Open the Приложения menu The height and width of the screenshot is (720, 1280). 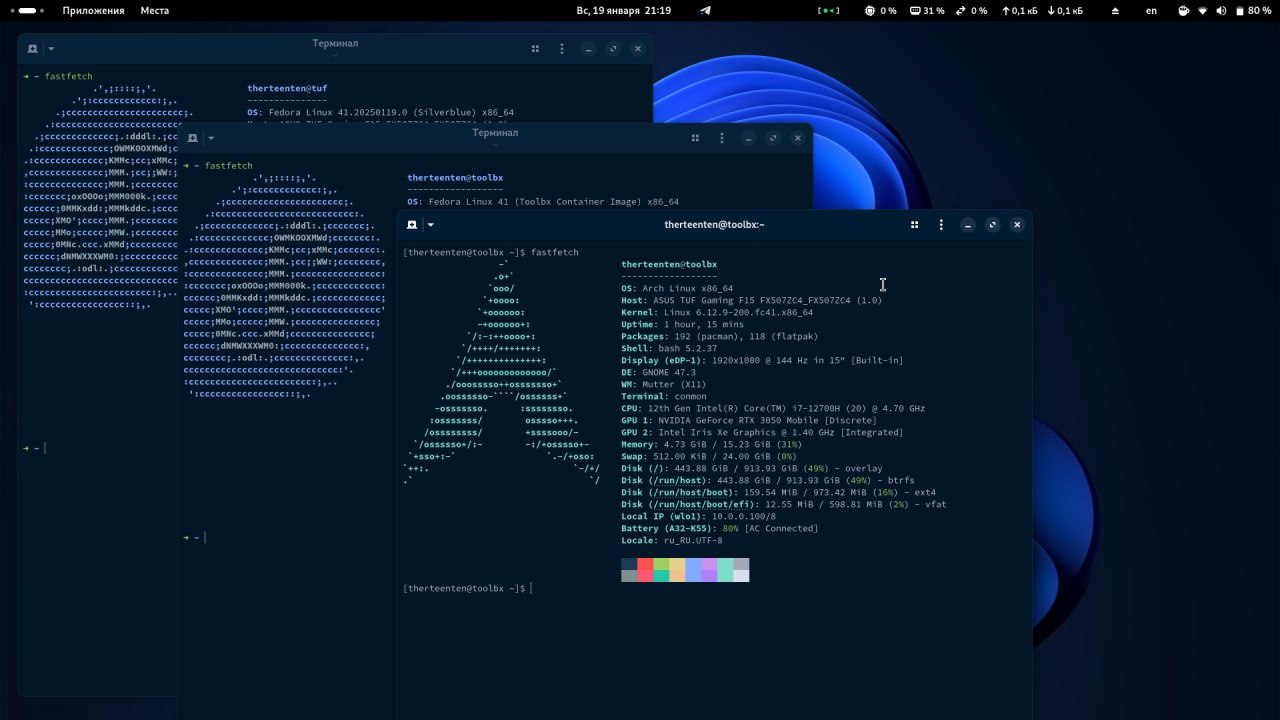pyautogui.click(x=93, y=10)
